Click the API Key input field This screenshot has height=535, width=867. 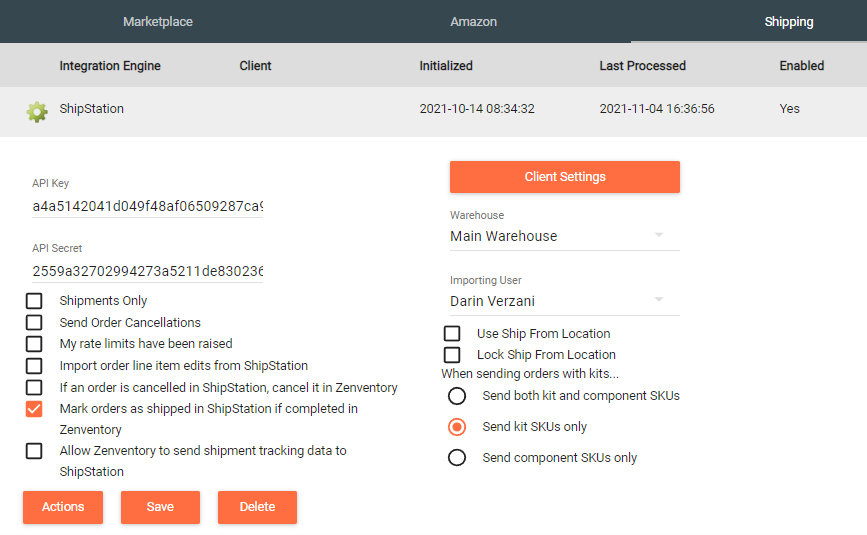[x=147, y=206]
